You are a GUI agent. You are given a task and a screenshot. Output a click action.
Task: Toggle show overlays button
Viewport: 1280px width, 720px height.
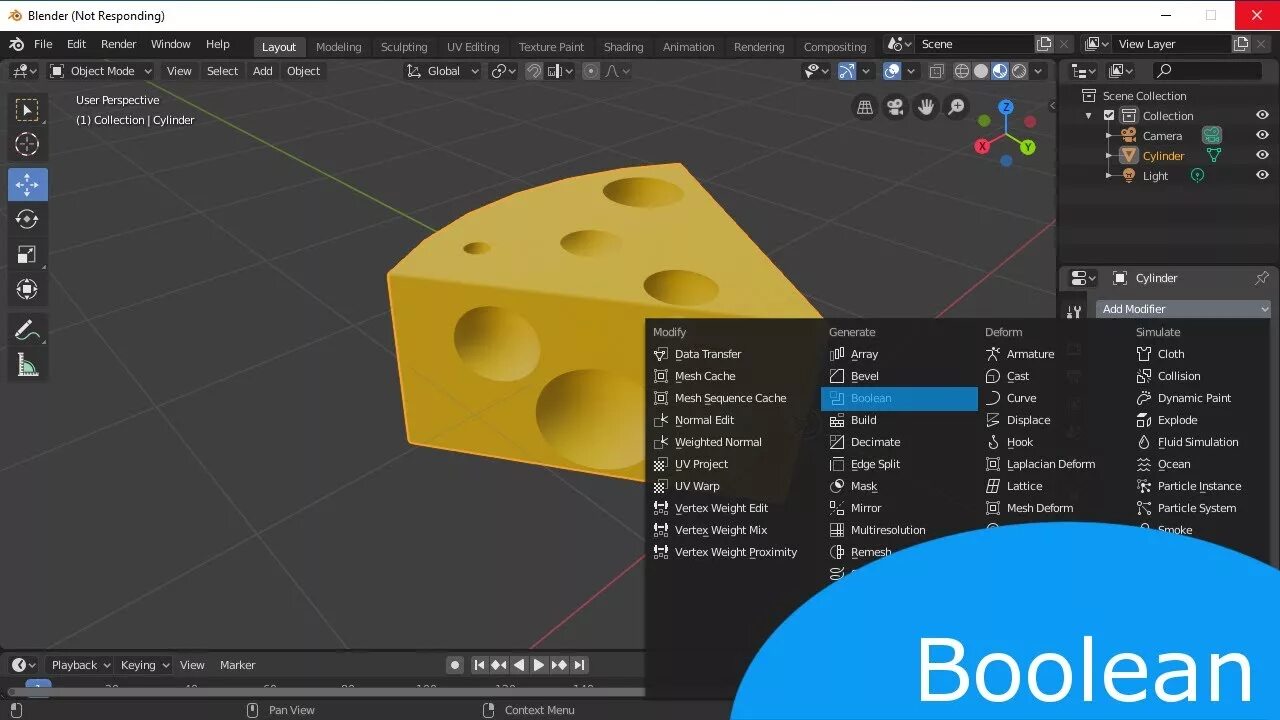pos(892,71)
